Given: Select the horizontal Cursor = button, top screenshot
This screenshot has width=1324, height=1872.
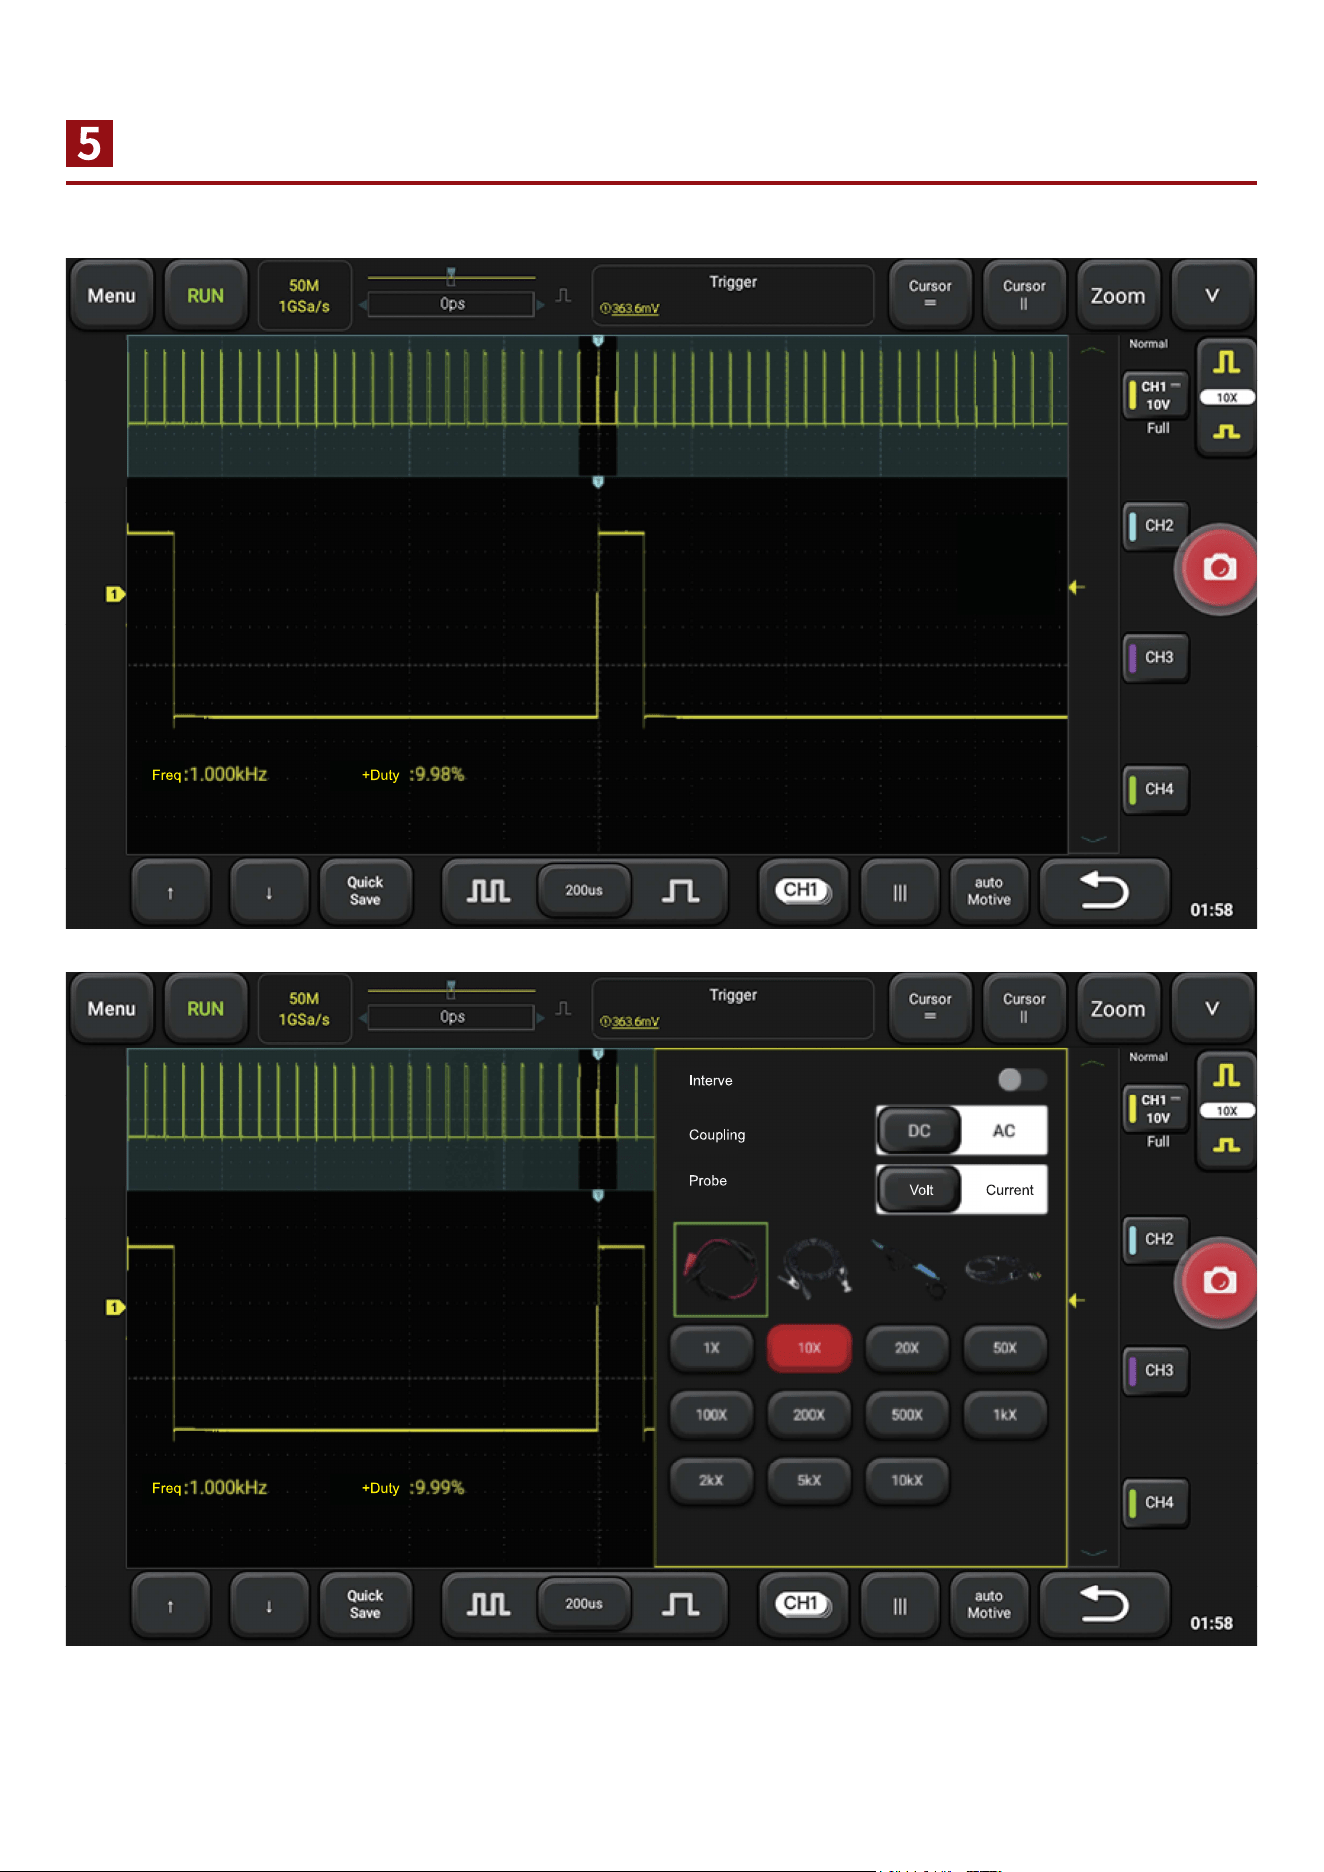Looking at the screenshot, I should click(930, 294).
